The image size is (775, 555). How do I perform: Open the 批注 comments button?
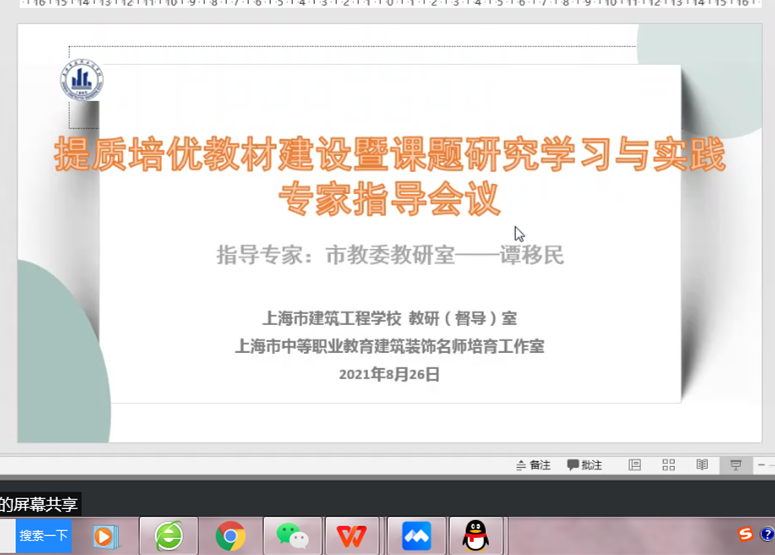[584, 465]
